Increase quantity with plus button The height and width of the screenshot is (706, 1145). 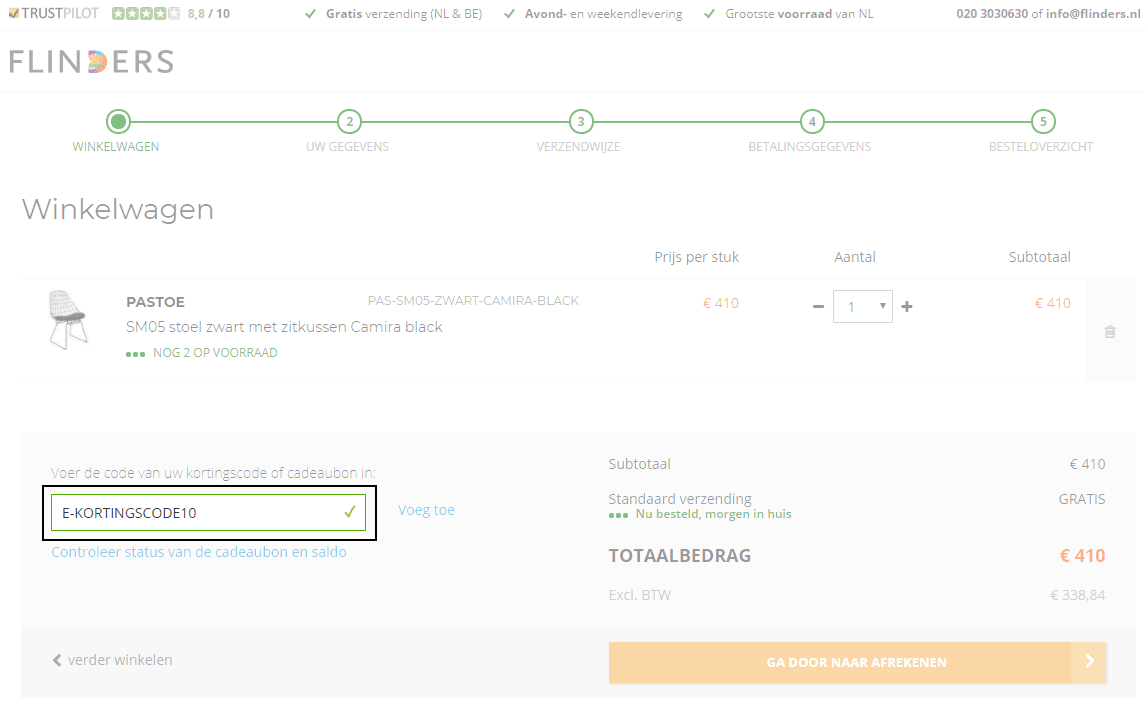(907, 307)
